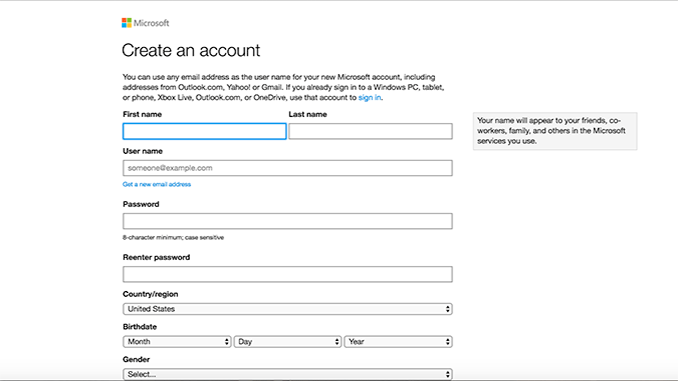Click the Gender label

pyautogui.click(x=136, y=359)
